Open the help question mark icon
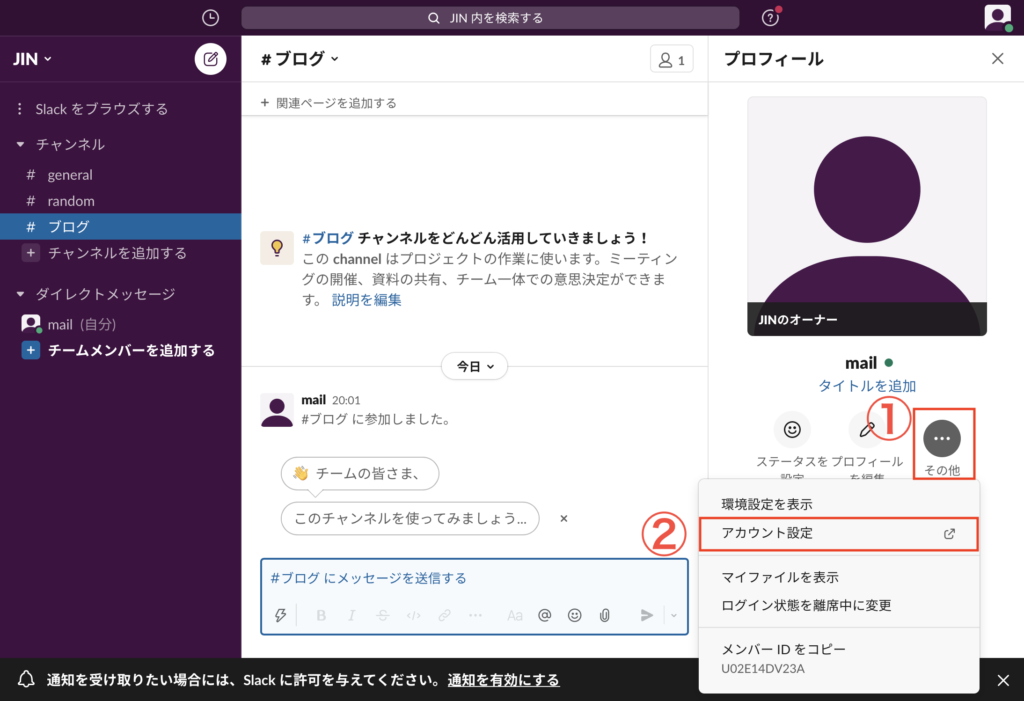The image size is (1024, 701). [771, 18]
